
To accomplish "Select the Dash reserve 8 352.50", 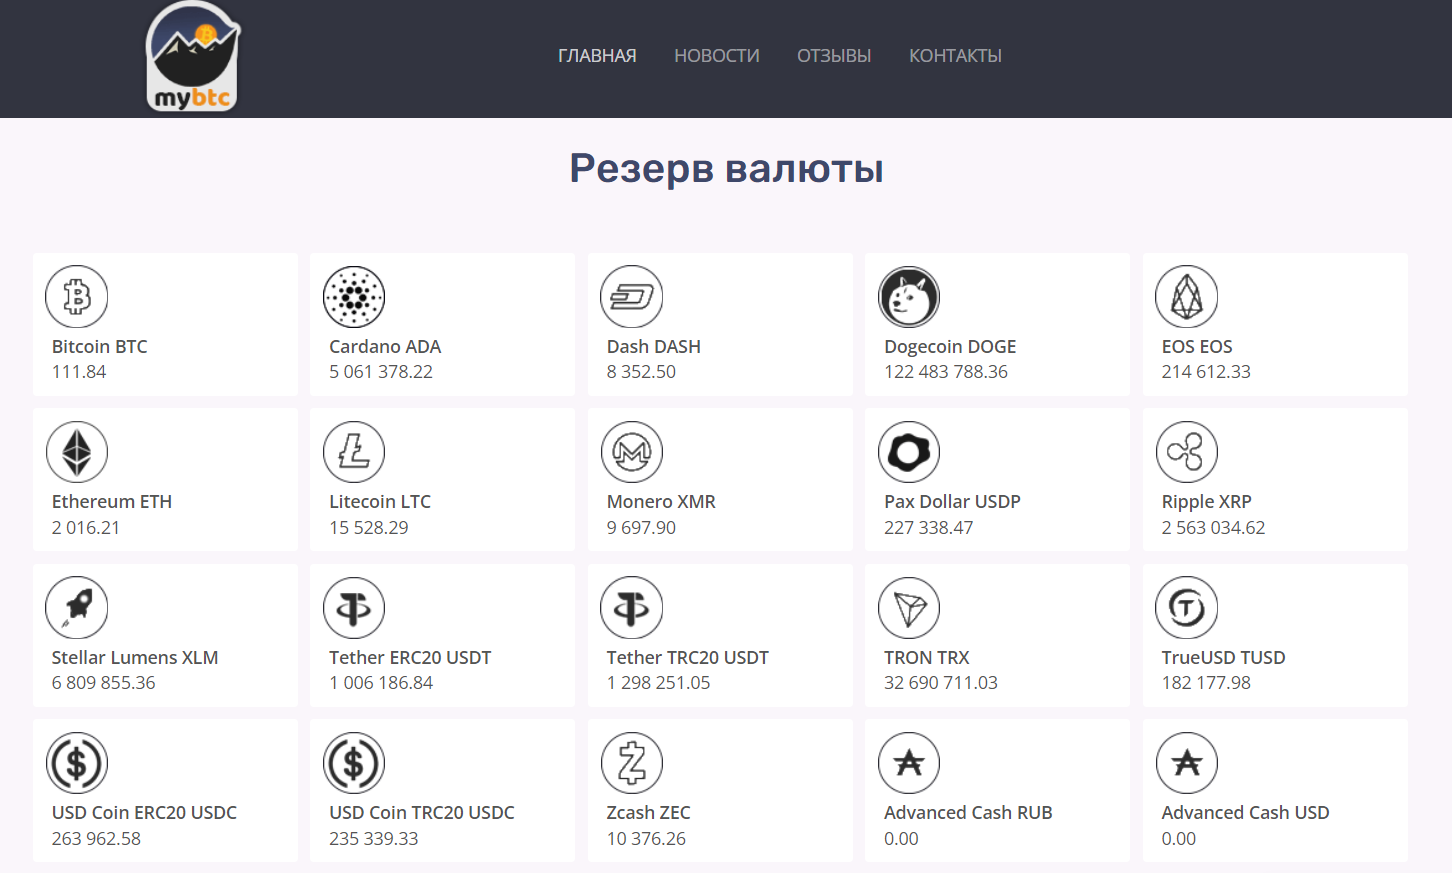I will coord(641,372).
